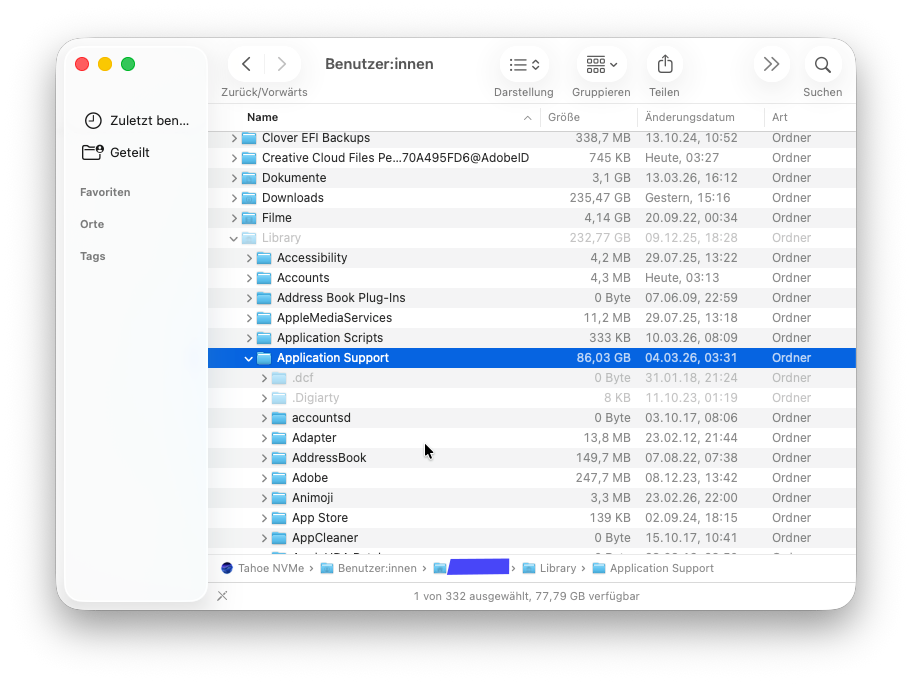
Task: Collapse the Application Support folder
Action: [x=248, y=358]
